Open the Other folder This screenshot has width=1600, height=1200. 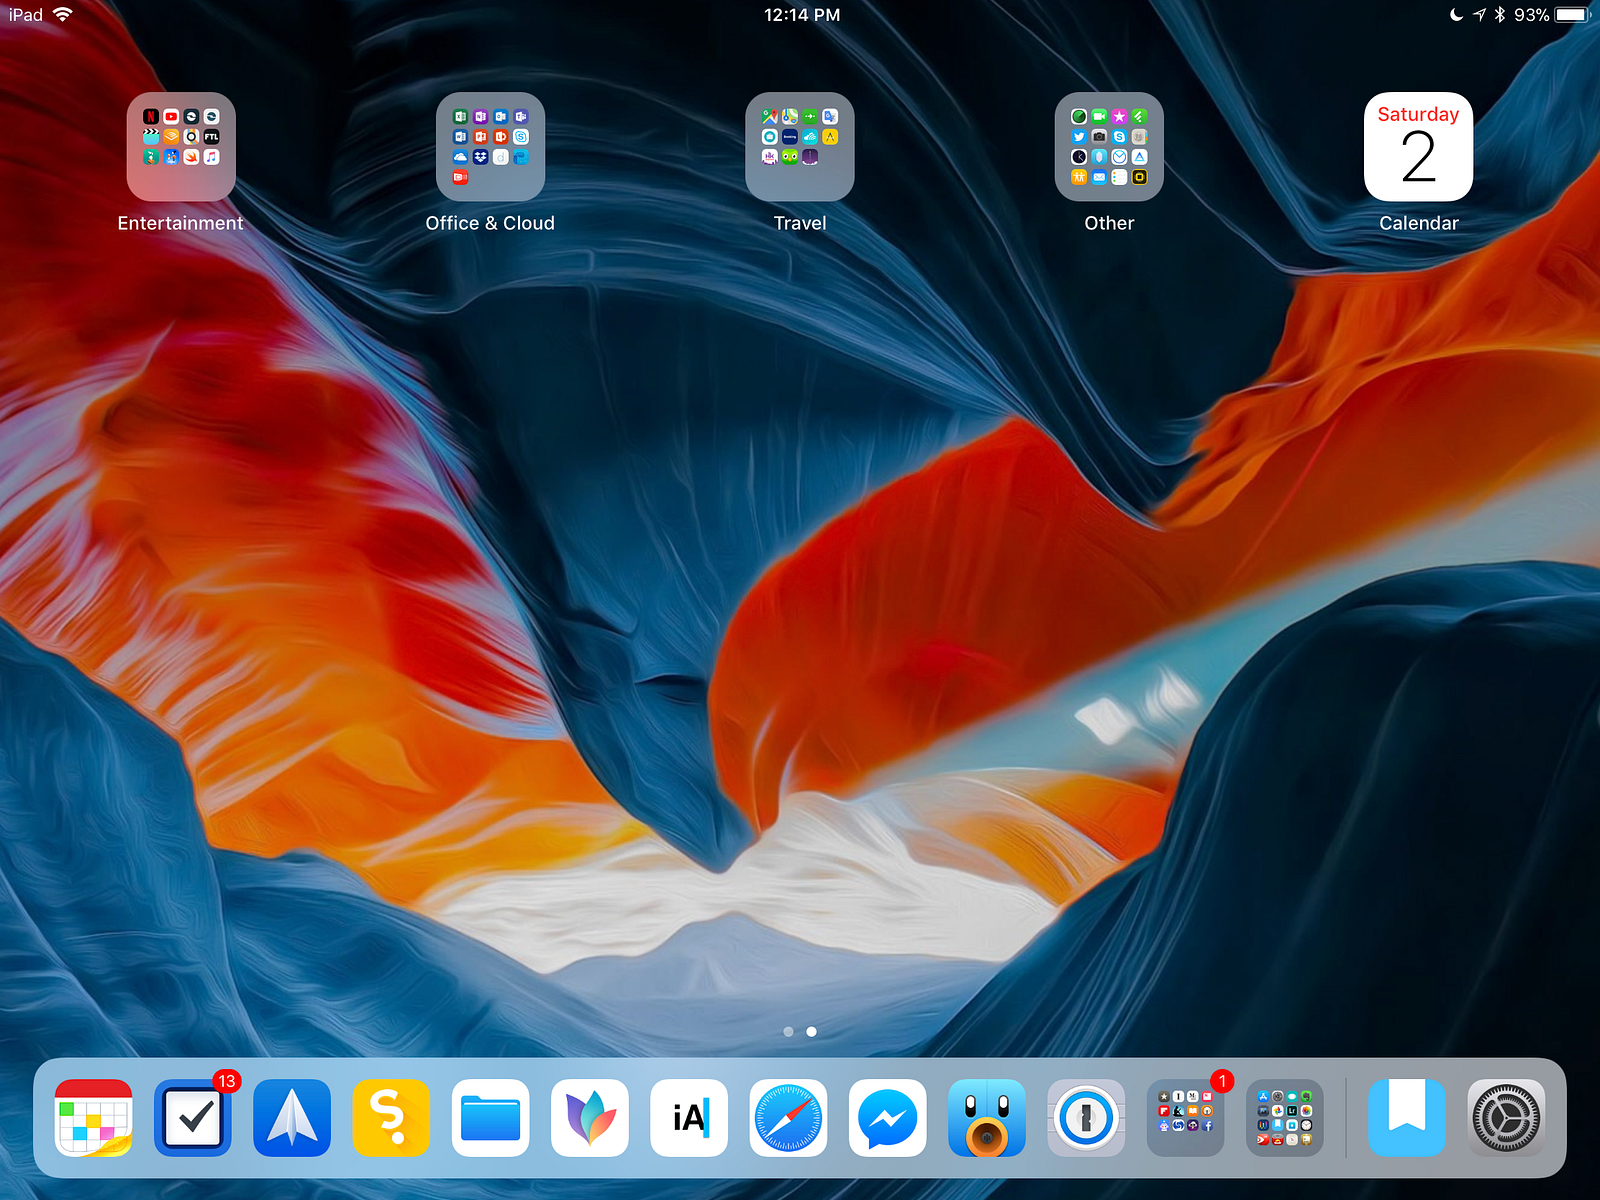(1109, 147)
